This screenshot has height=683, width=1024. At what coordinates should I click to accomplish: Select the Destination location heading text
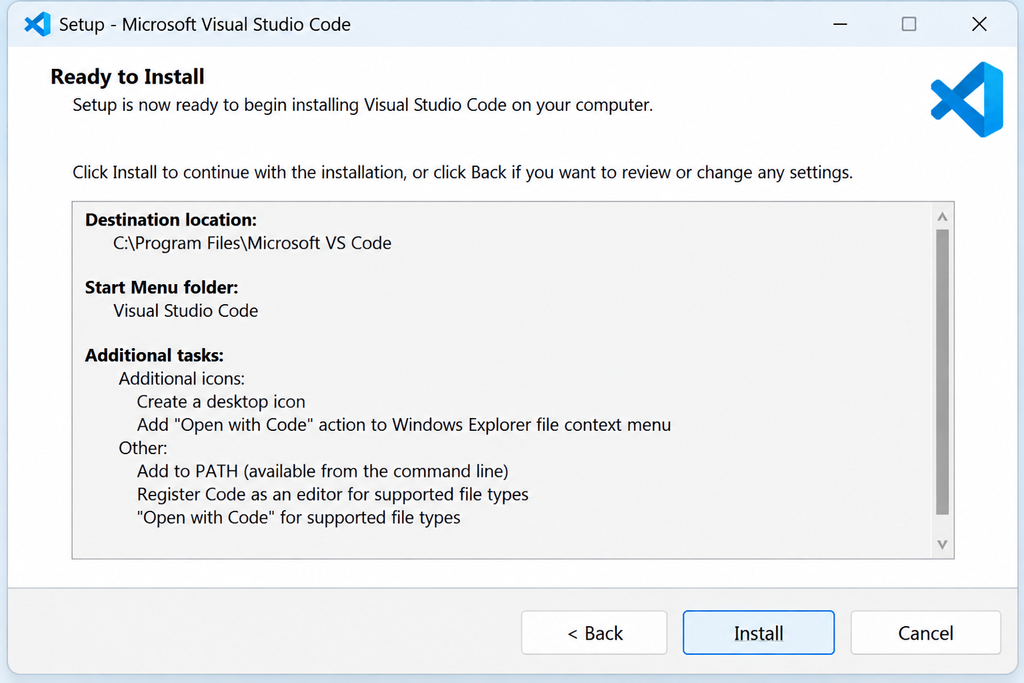point(171,220)
